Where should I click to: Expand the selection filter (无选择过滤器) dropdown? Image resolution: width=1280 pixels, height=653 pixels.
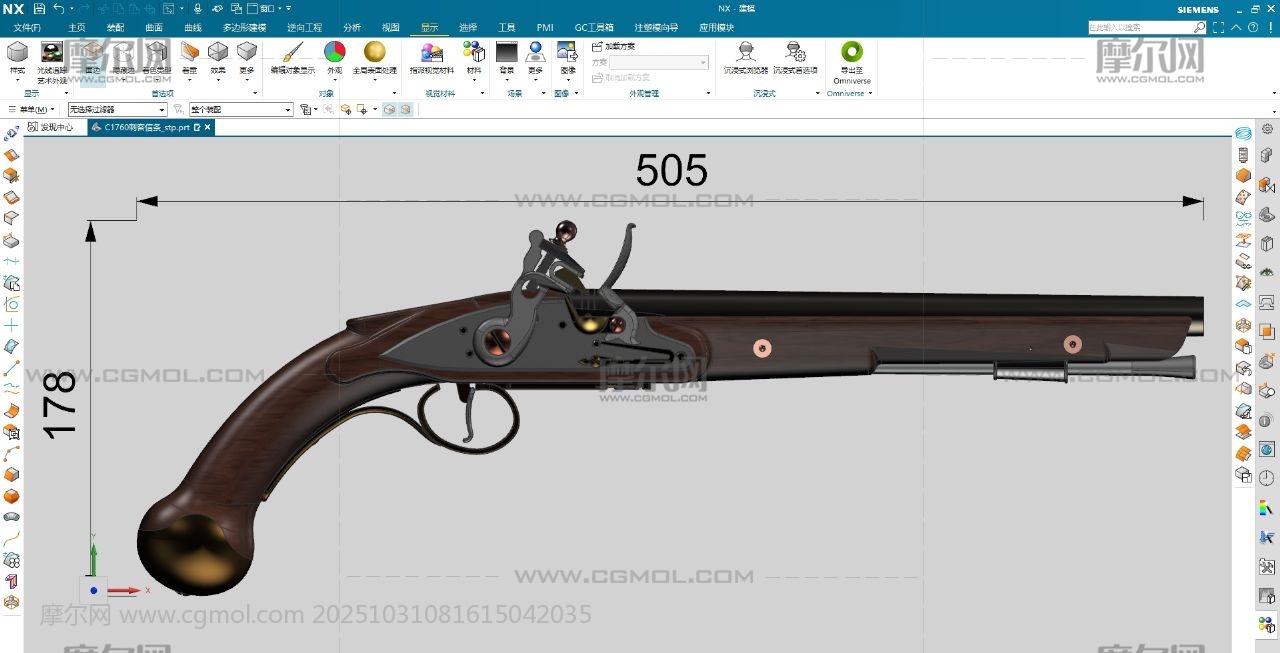pyautogui.click(x=162, y=110)
